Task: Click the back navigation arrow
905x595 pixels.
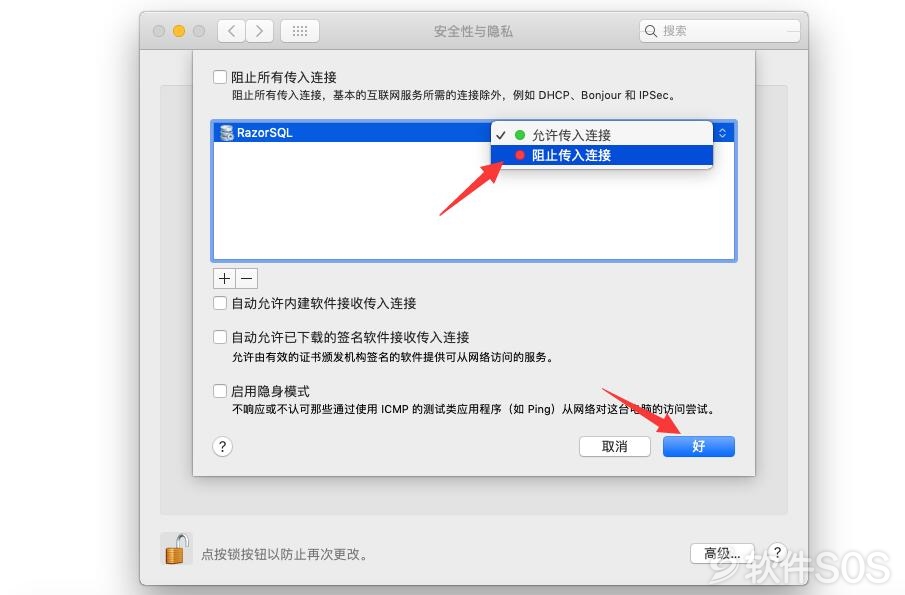Action: (x=231, y=31)
